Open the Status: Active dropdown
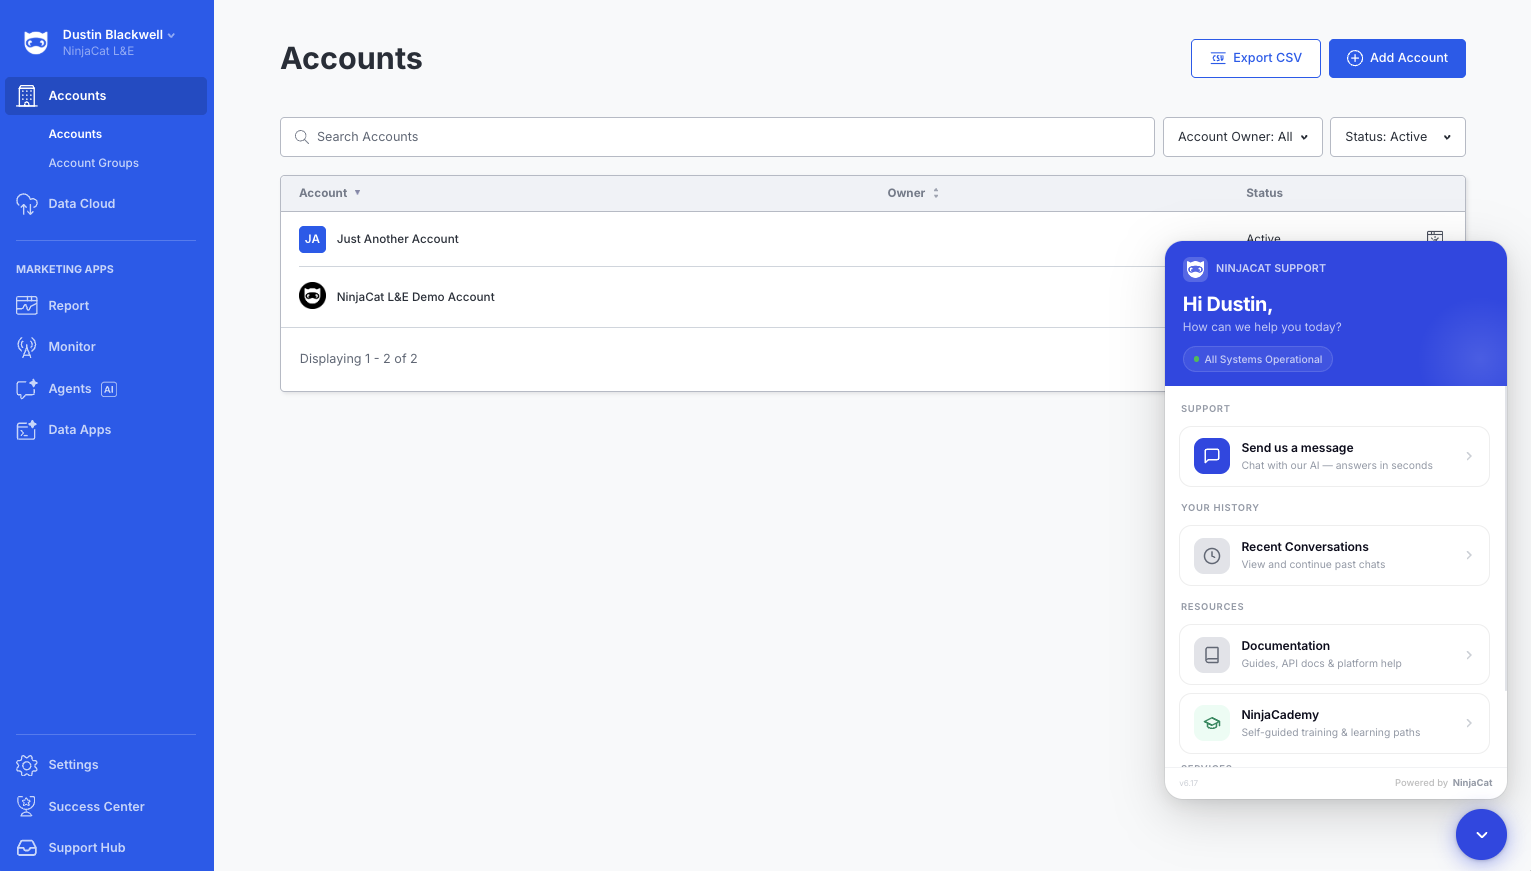Image resolution: width=1531 pixels, height=871 pixels. coord(1398,137)
